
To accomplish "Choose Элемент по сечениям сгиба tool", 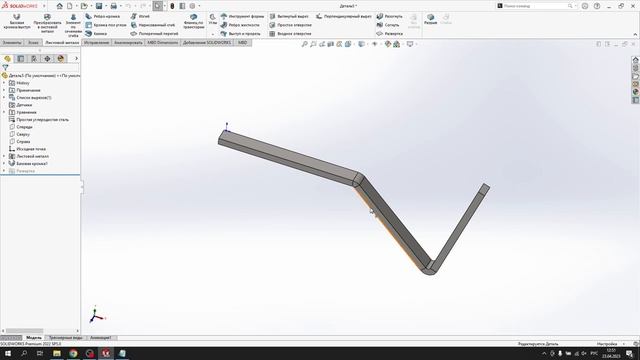I will point(73,25).
